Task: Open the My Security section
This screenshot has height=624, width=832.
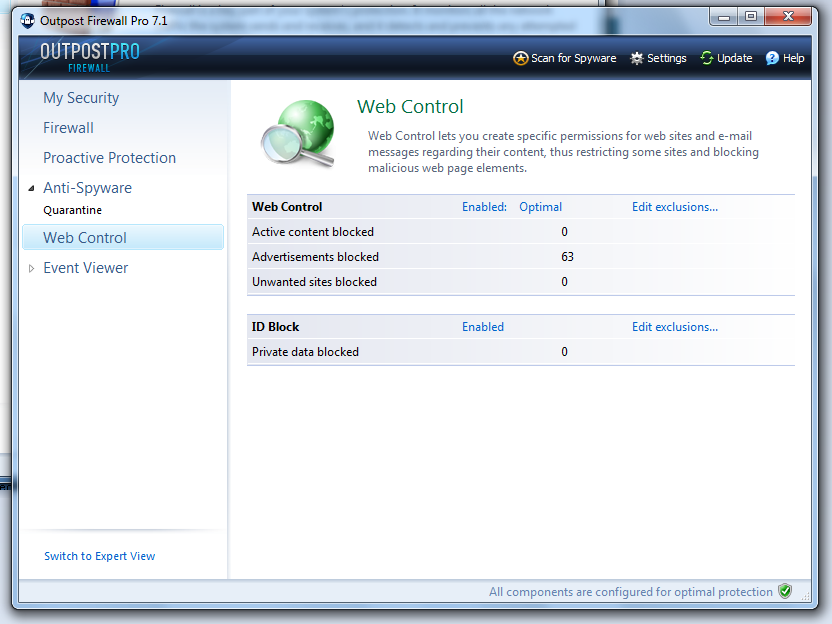Action: 81,98
